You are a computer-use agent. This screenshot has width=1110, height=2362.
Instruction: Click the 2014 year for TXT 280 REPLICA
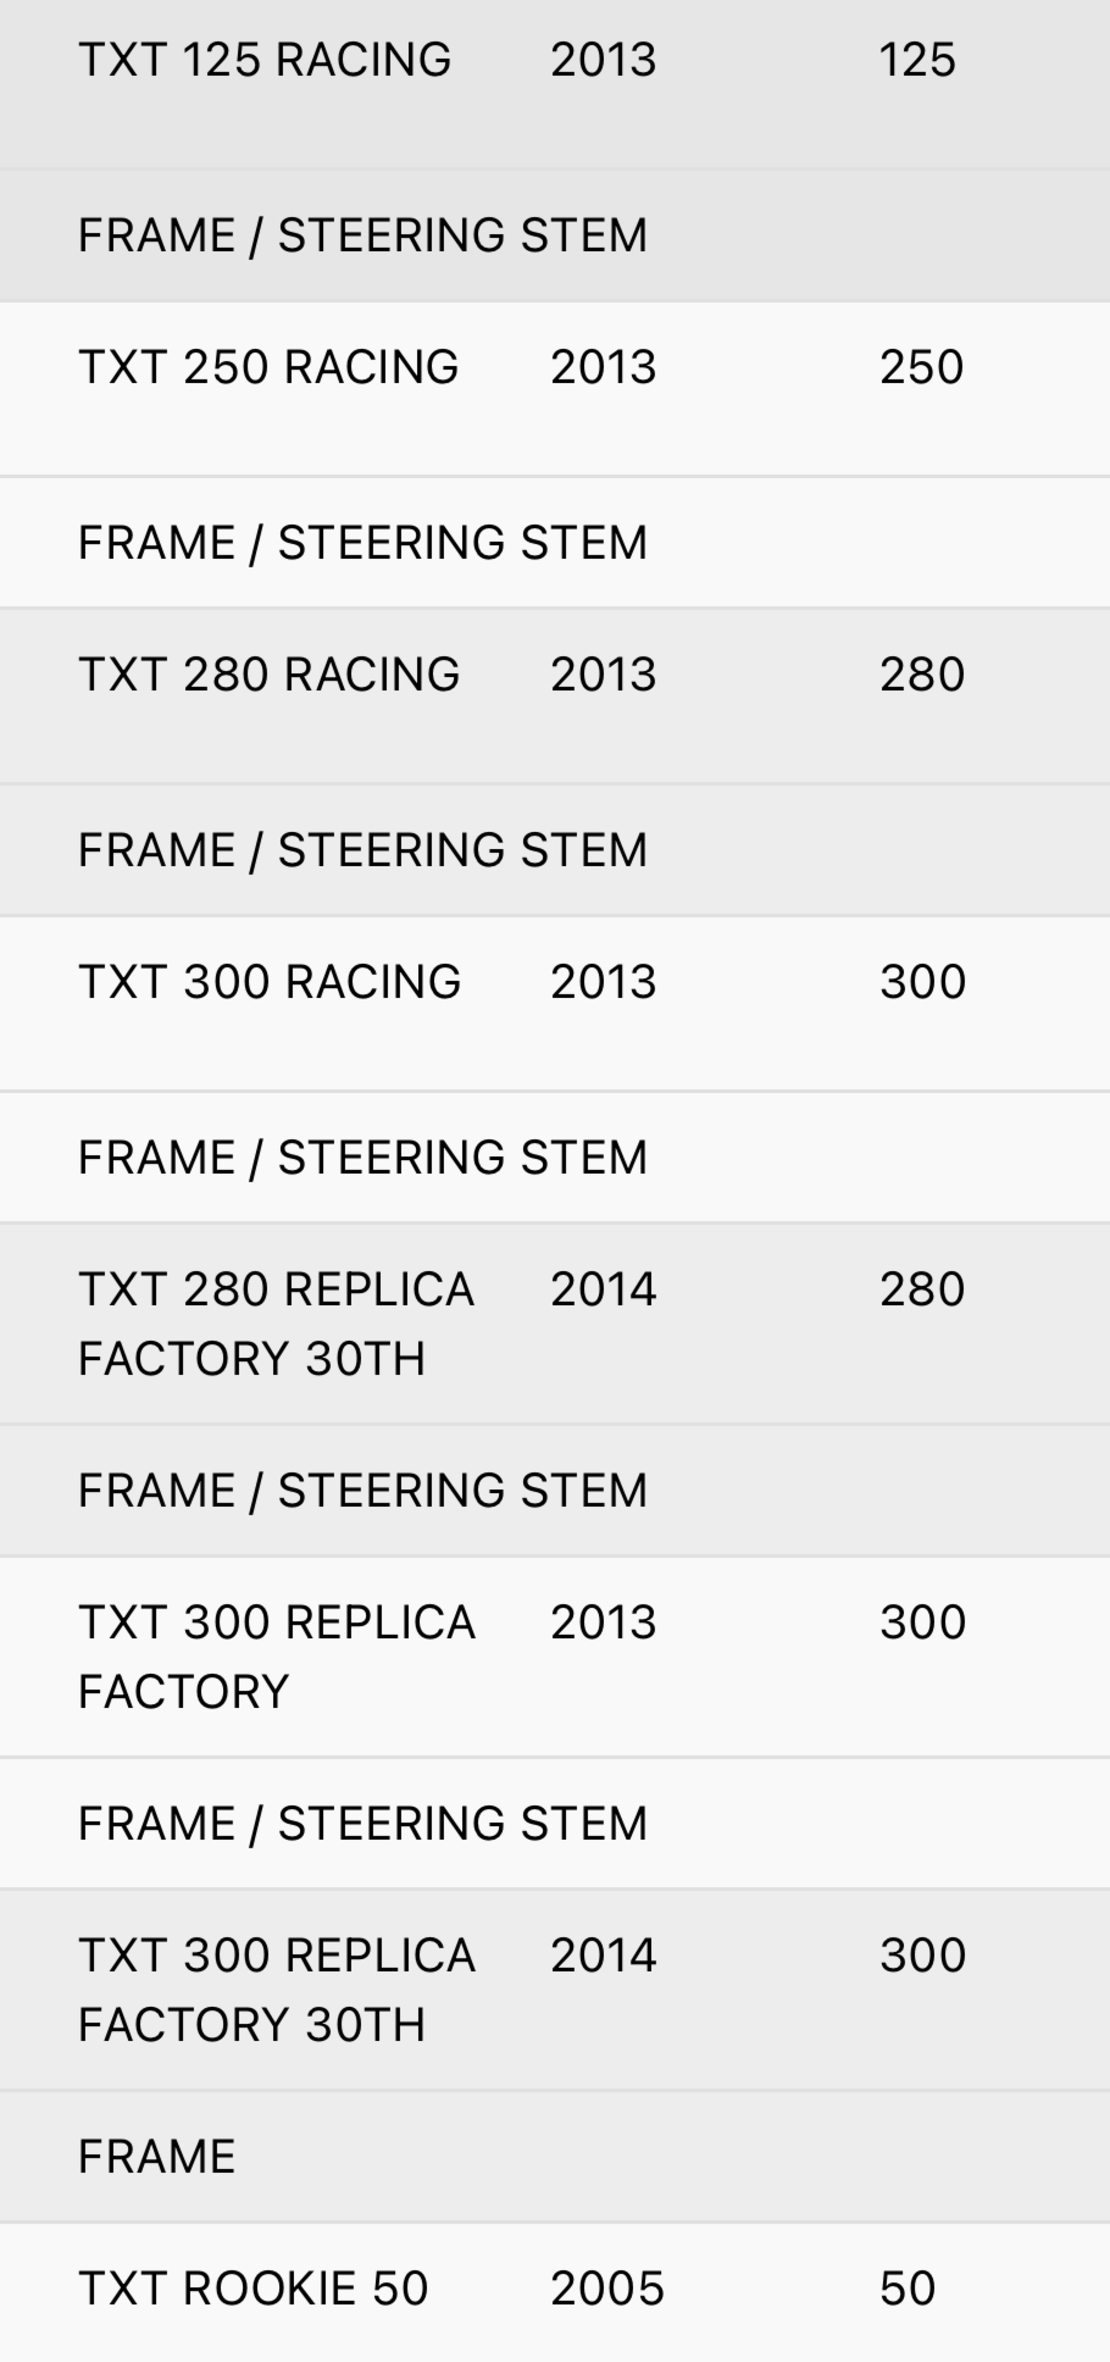[x=603, y=1289]
